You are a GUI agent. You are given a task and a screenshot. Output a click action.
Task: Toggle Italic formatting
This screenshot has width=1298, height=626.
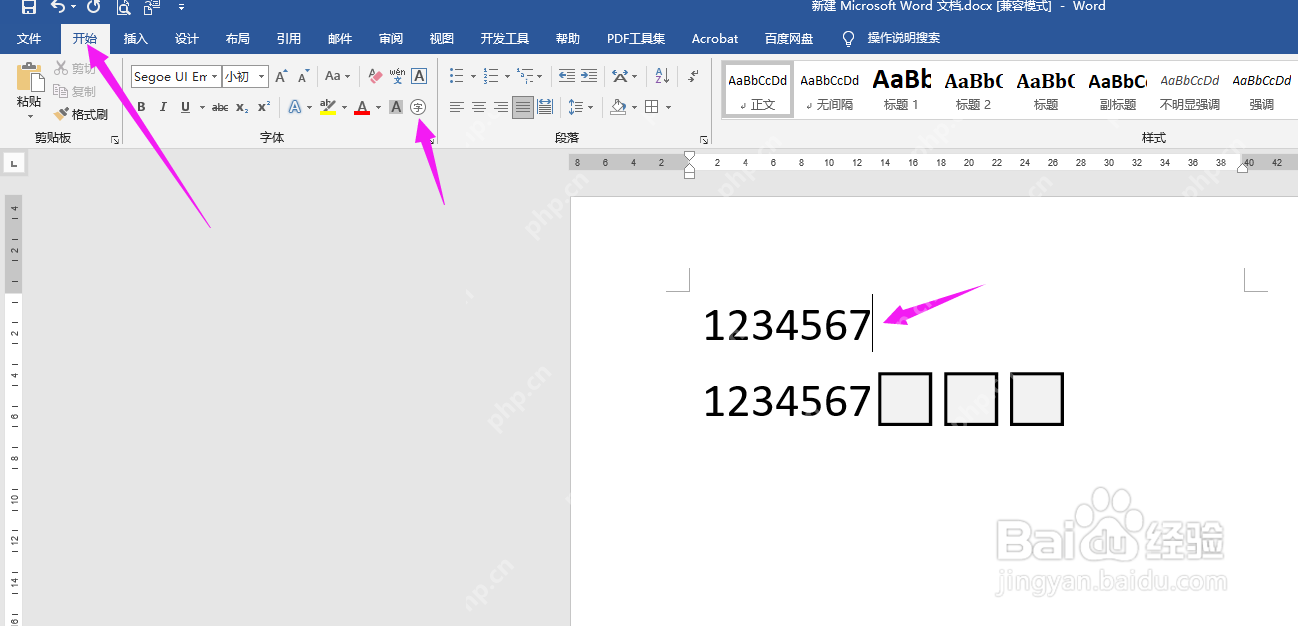163,107
